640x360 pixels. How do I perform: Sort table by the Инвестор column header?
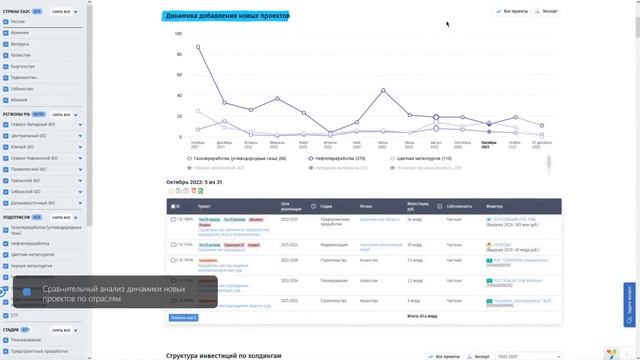[x=494, y=207]
